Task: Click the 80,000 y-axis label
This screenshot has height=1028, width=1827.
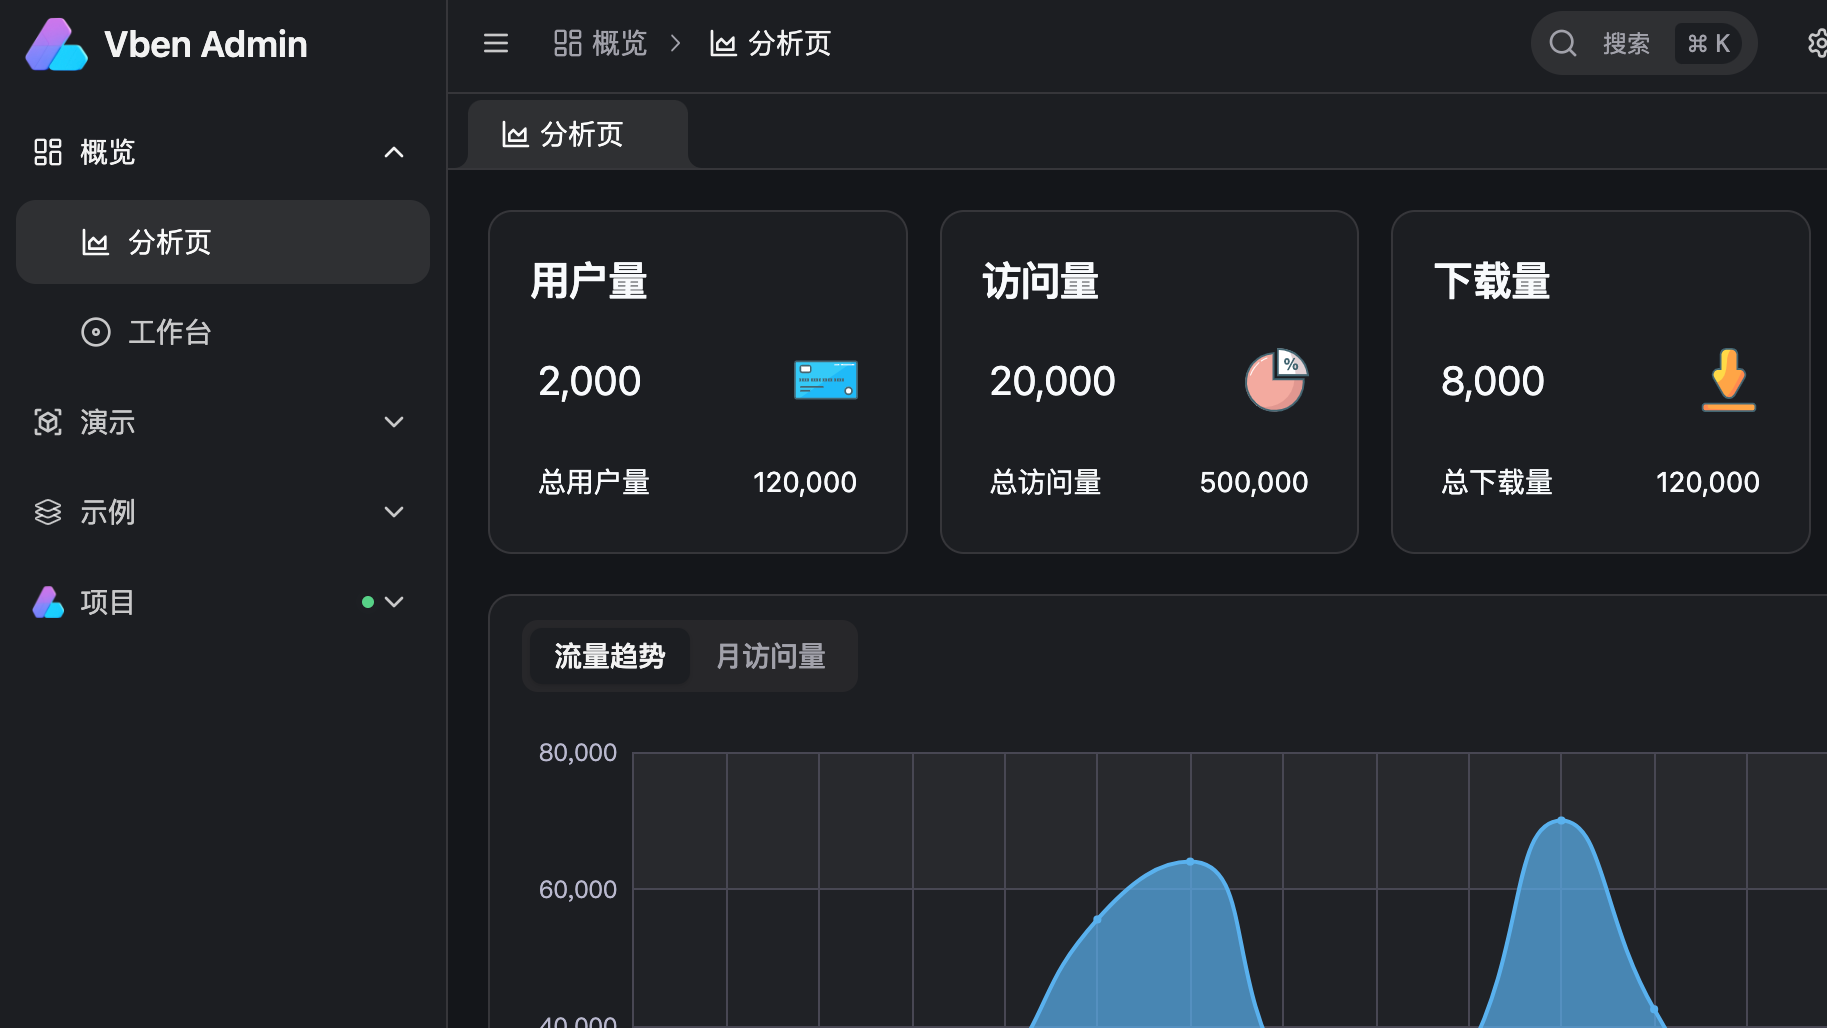Action: click(x=578, y=752)
